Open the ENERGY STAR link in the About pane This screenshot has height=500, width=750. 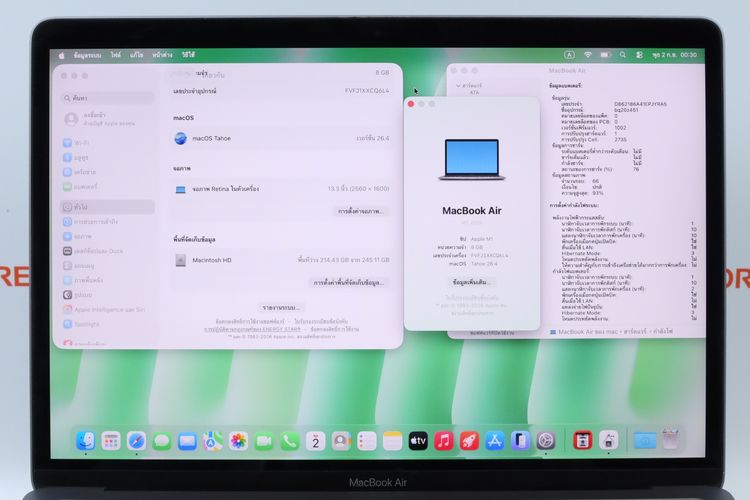tap(253, 329)
